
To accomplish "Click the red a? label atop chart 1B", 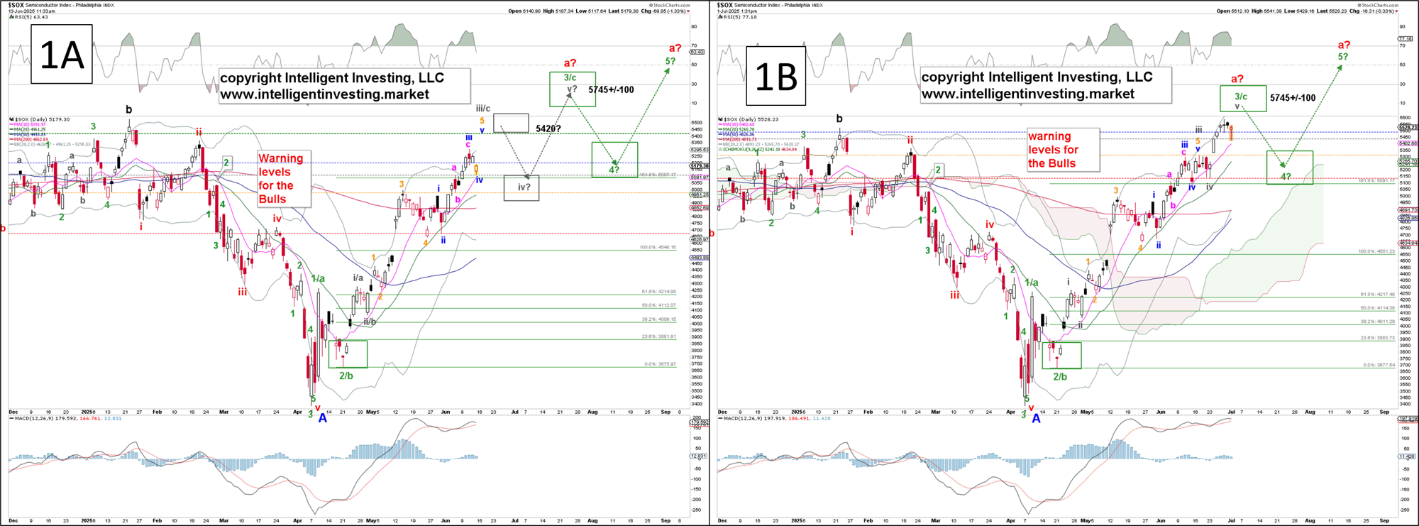I will click(1237, 78).
